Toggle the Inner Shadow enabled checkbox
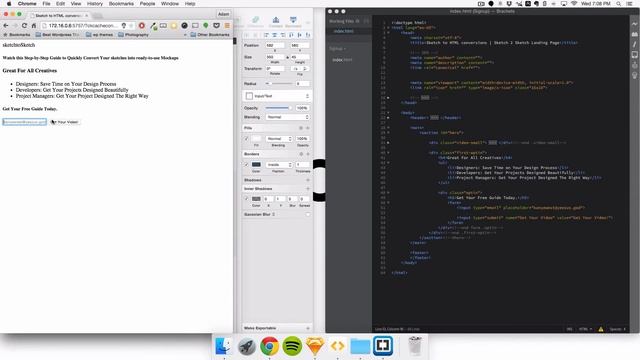The image size is (640, 360). (x=246, y=199)
